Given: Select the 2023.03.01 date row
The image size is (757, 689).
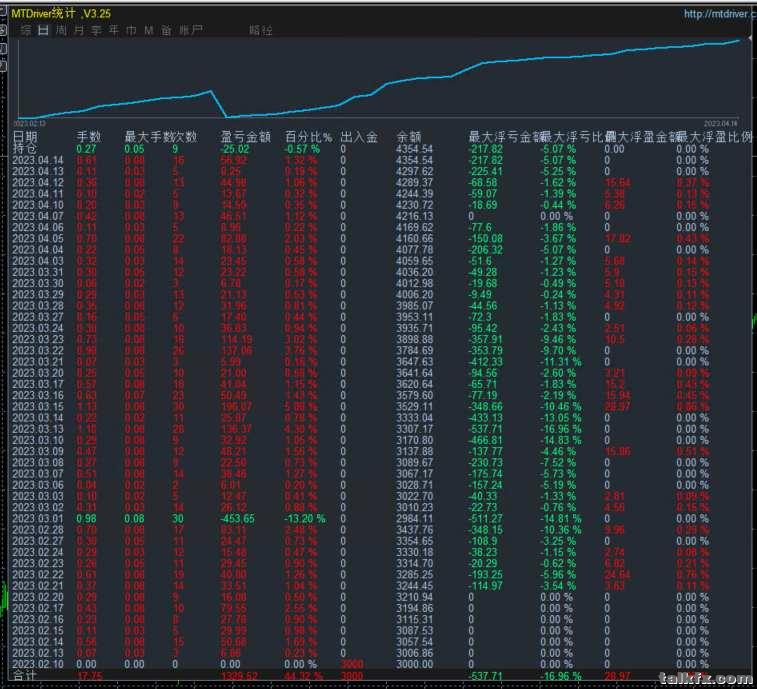Looking at the screenshot, I should [x=38, y=519].
